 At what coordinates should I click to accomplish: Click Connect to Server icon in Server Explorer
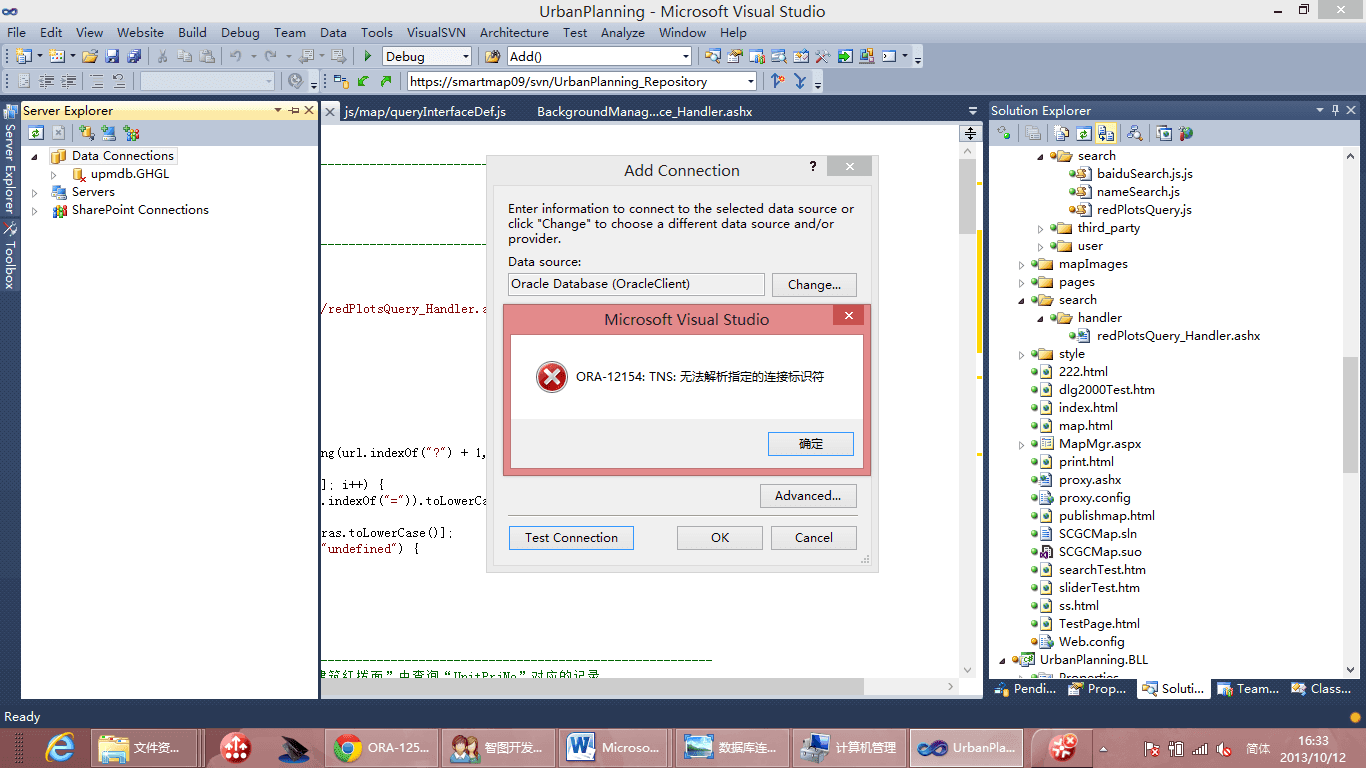(108, 133)
